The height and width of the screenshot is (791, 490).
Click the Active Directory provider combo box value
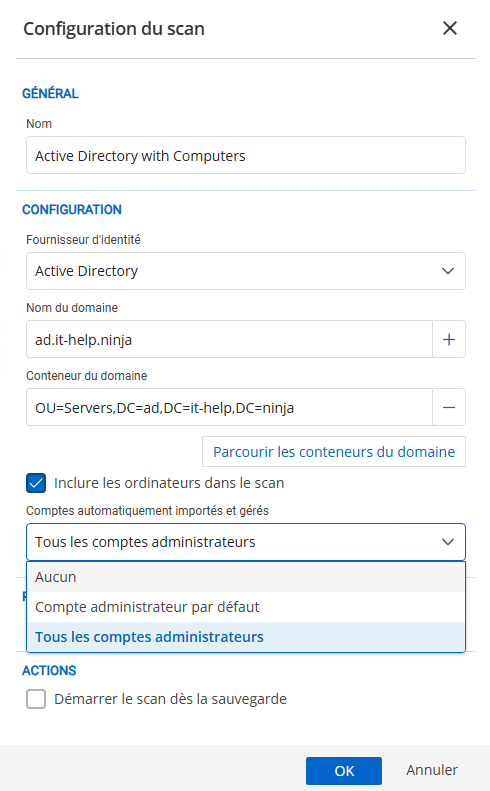(86, 271)
